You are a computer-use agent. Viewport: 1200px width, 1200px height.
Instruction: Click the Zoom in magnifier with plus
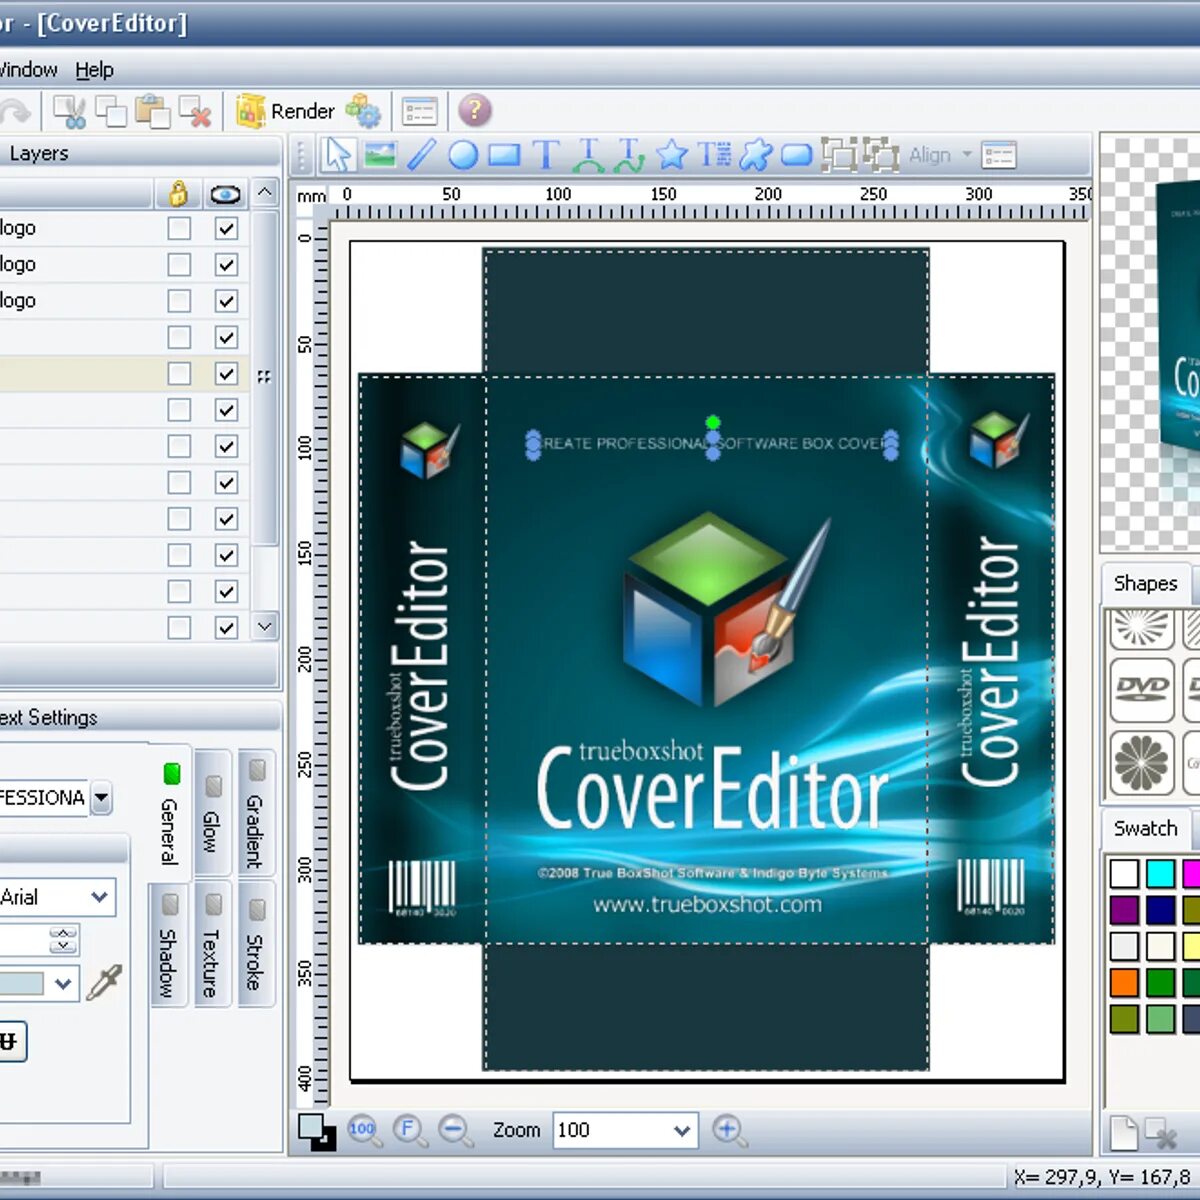730,1131
